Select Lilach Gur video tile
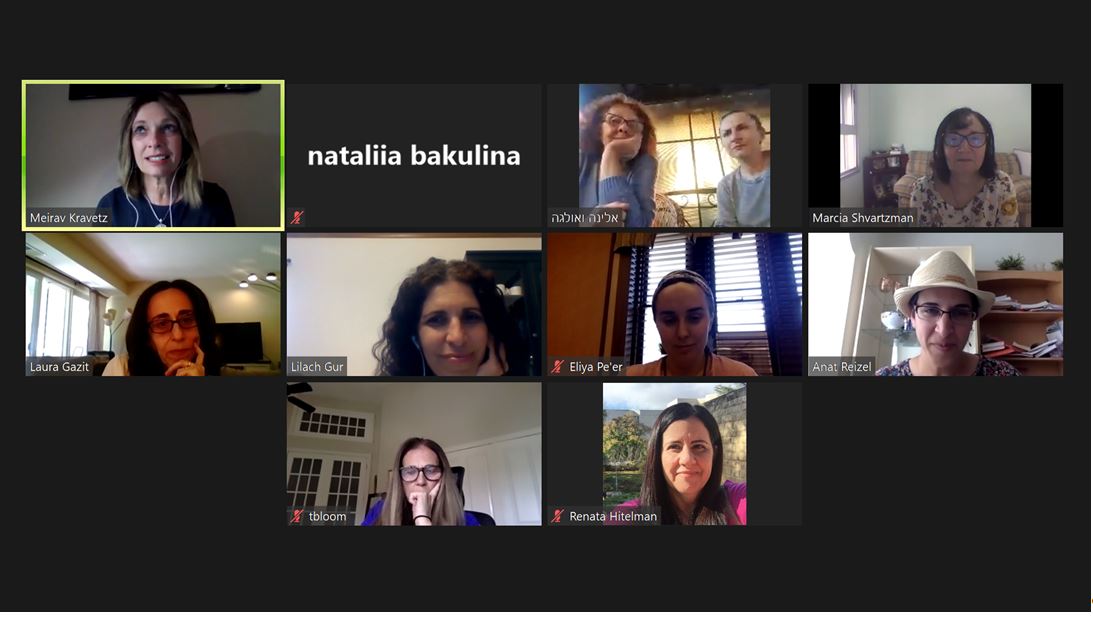This screenshot has height=618, width=1093. [414, 304]
